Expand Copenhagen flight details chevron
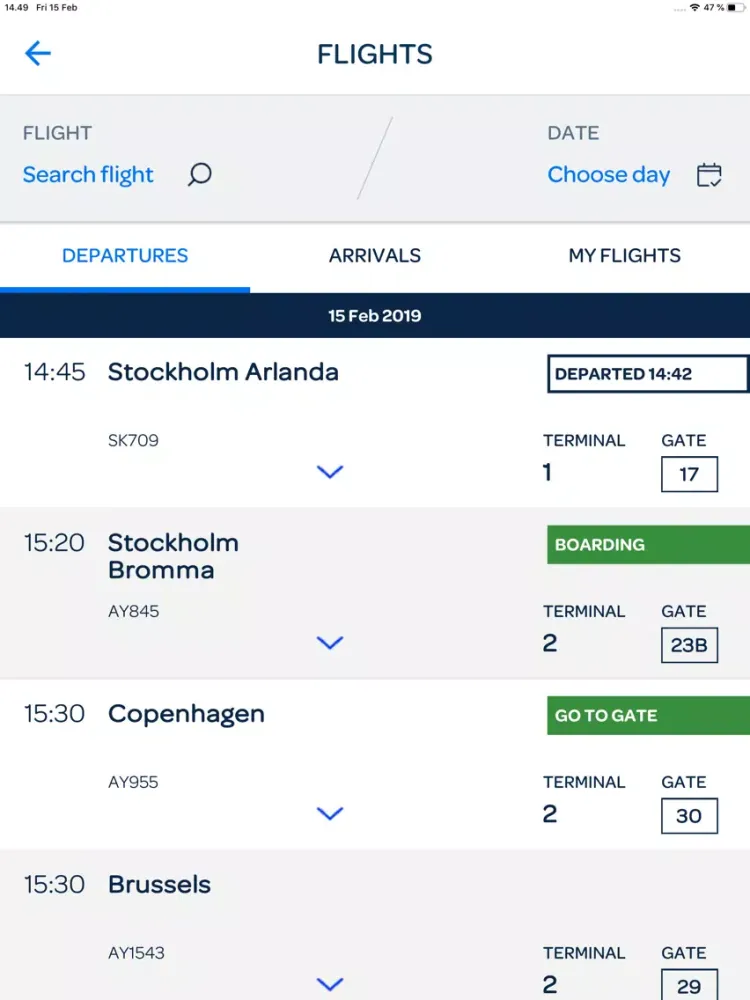The width and height of the screenshot is (750, 1000). coord(329,814)
